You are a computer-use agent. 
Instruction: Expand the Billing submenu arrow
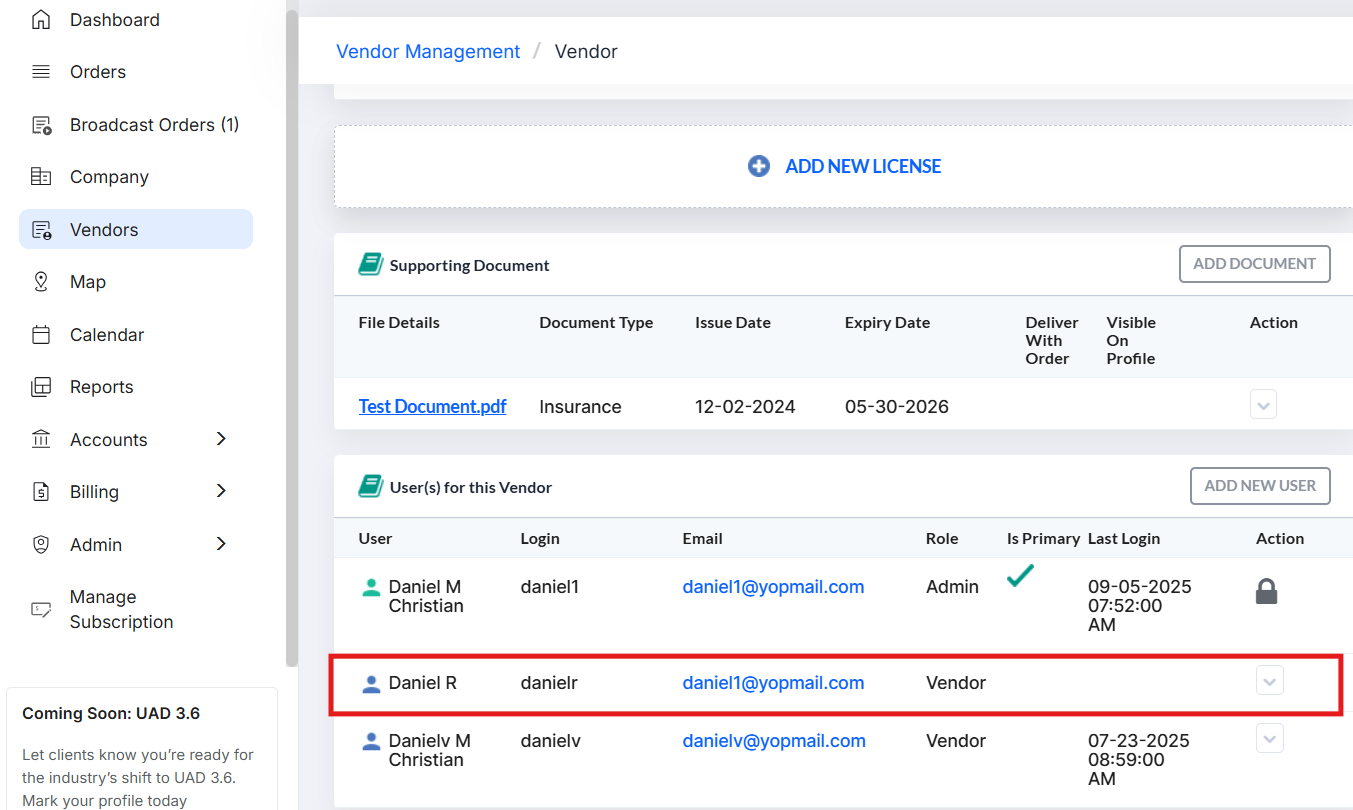(222, 491)
